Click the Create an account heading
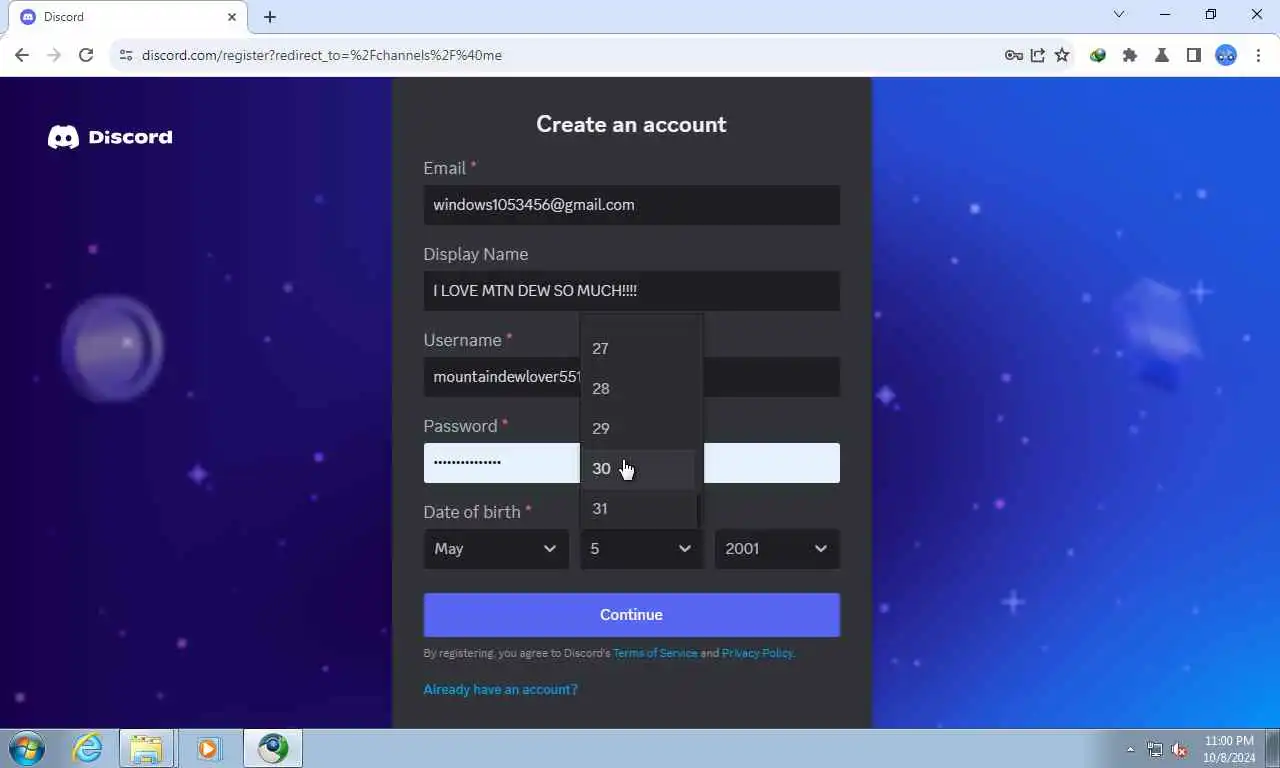Screen dimensions: 1280x768 pos(631,124)
